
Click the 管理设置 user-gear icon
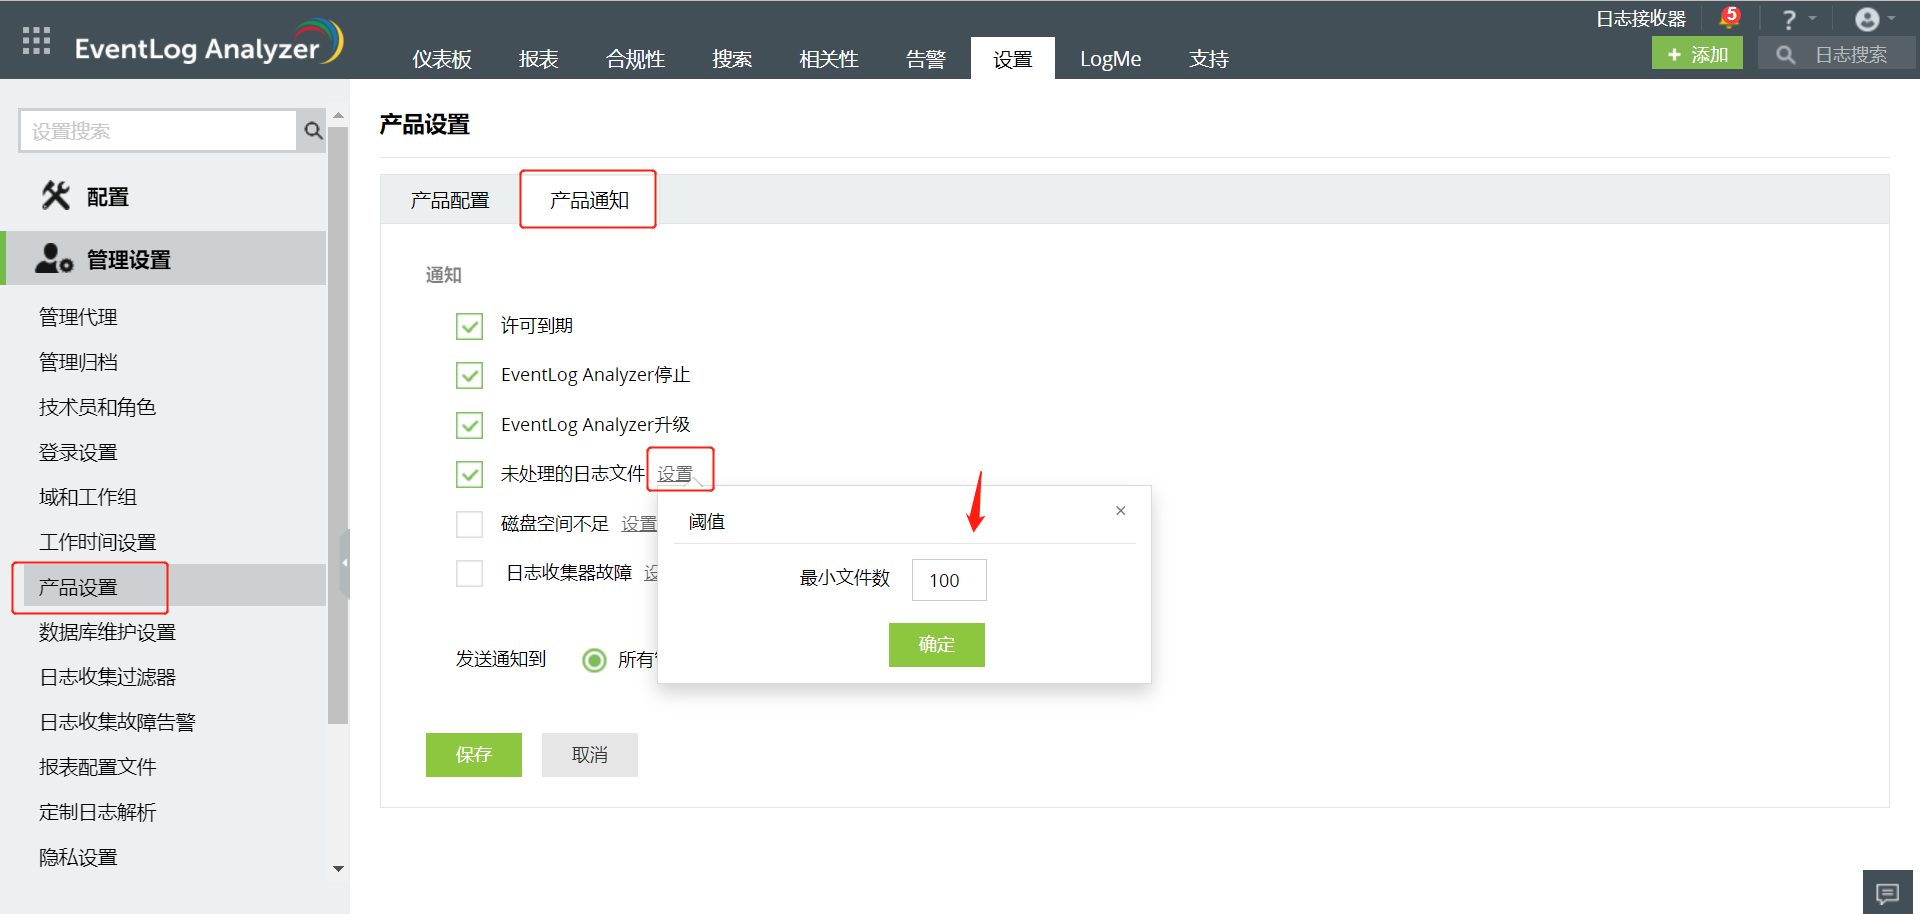tap(54, 258)
